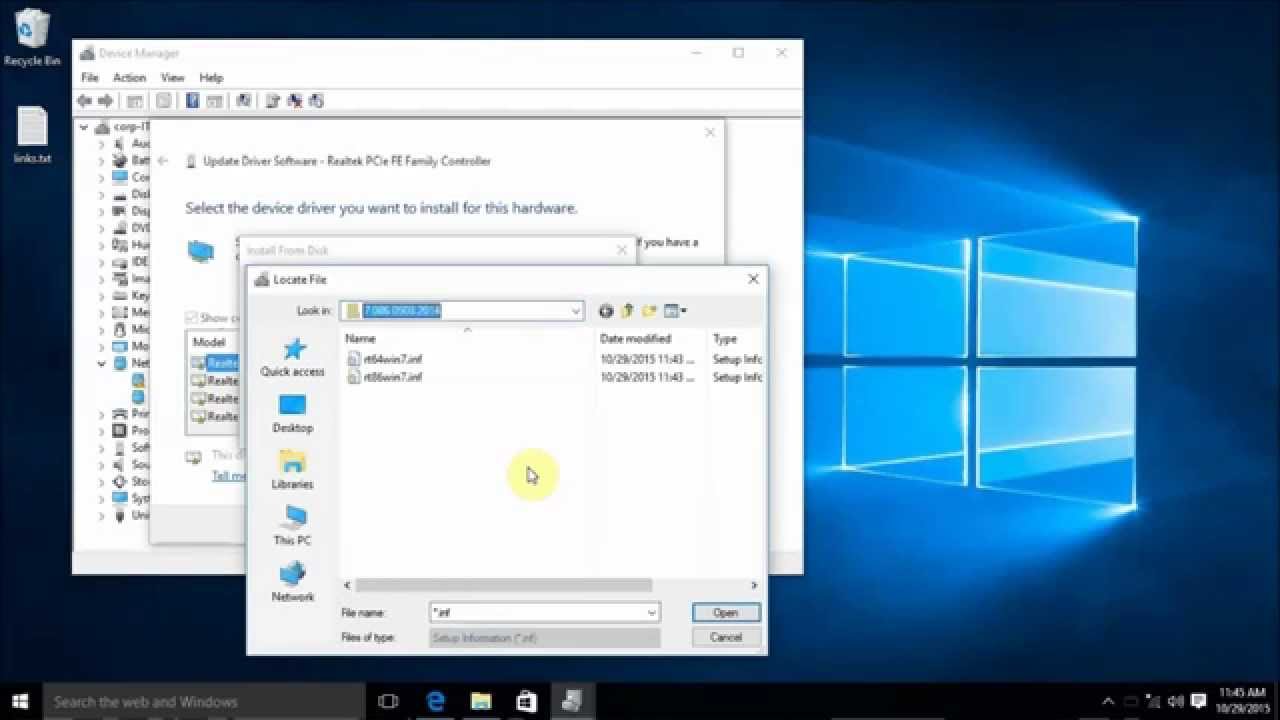Toggle the Show compatible hardware checkbox
The height and width of the screenshot is (720, 1280).
191,318
